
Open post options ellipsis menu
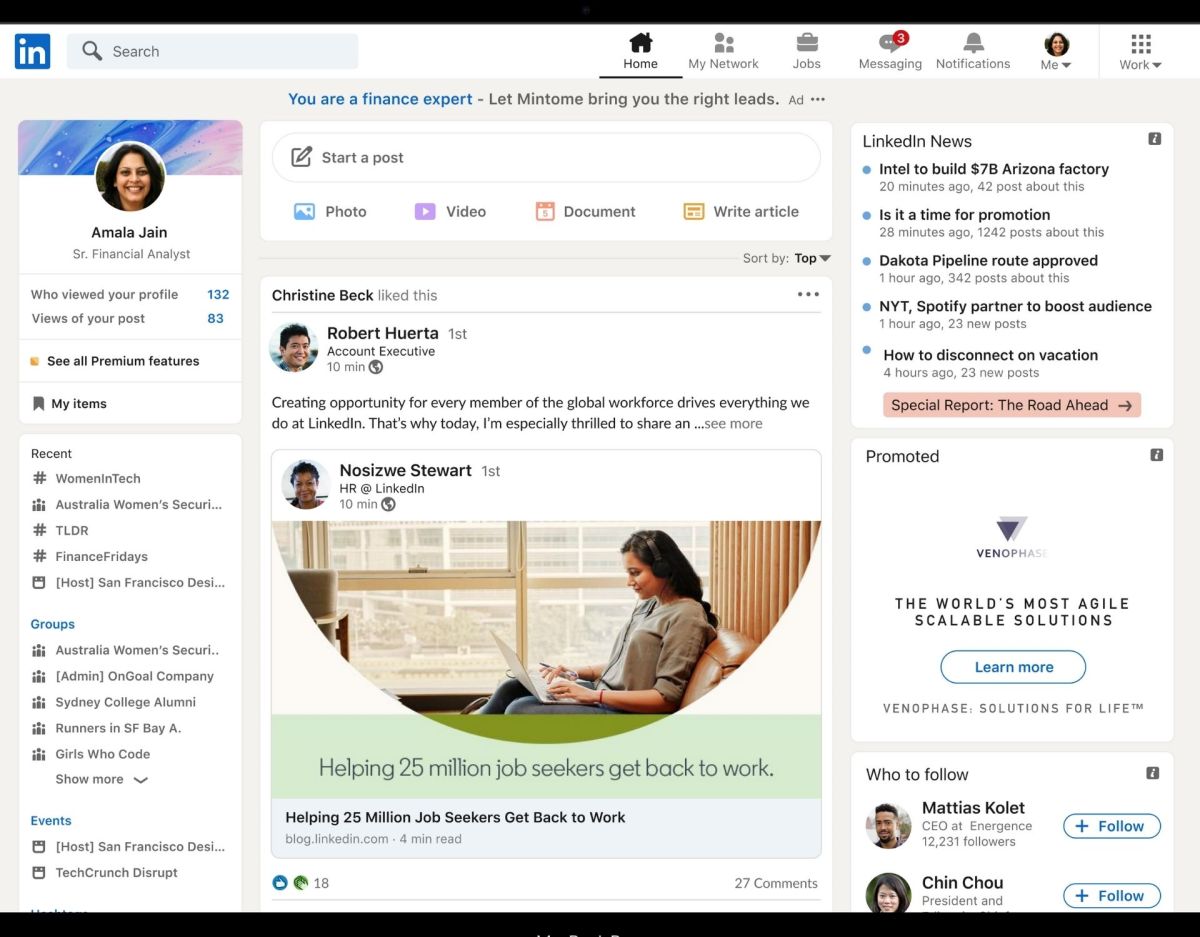[808, 294]
